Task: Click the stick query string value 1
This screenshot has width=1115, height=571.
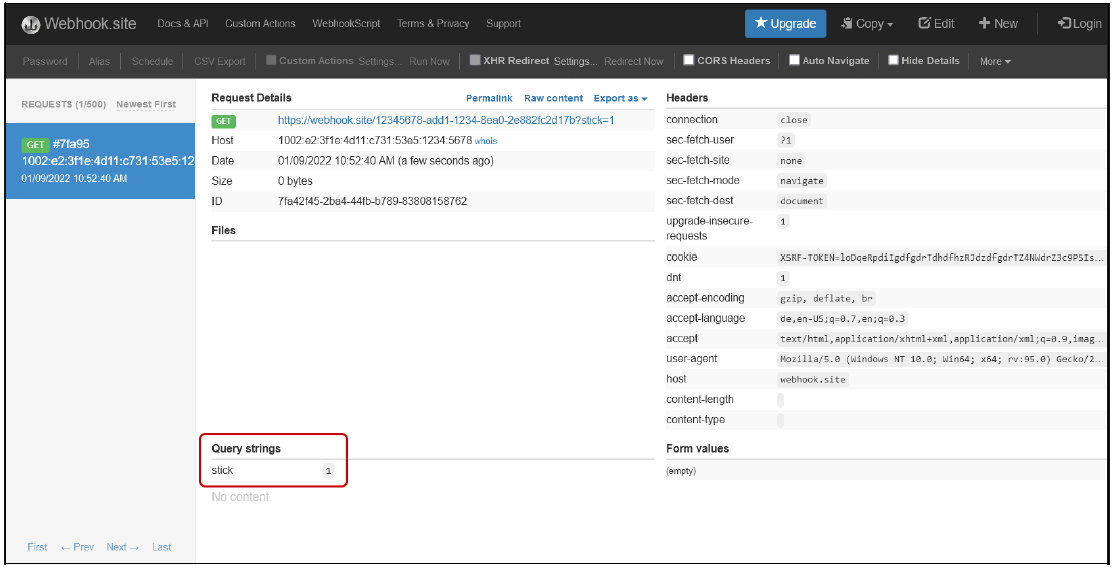Action: pos(328,471)
